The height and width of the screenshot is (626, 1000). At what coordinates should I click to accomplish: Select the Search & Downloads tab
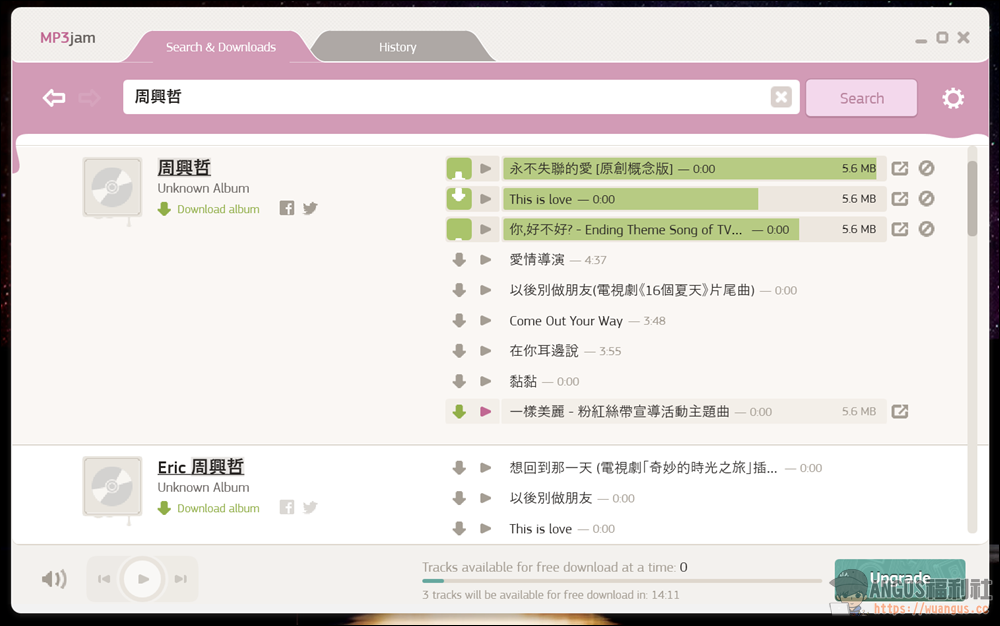coord(221,47)
